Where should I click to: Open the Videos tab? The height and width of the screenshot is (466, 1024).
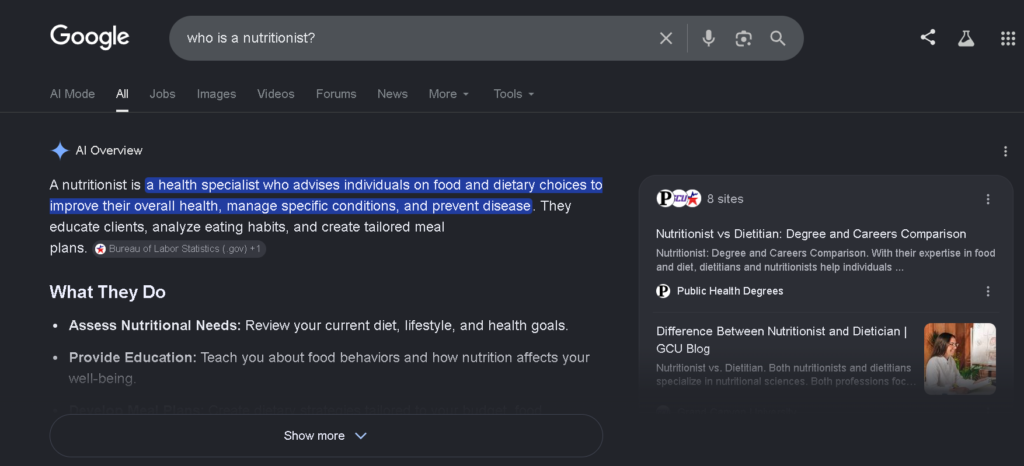coord(276,94)
